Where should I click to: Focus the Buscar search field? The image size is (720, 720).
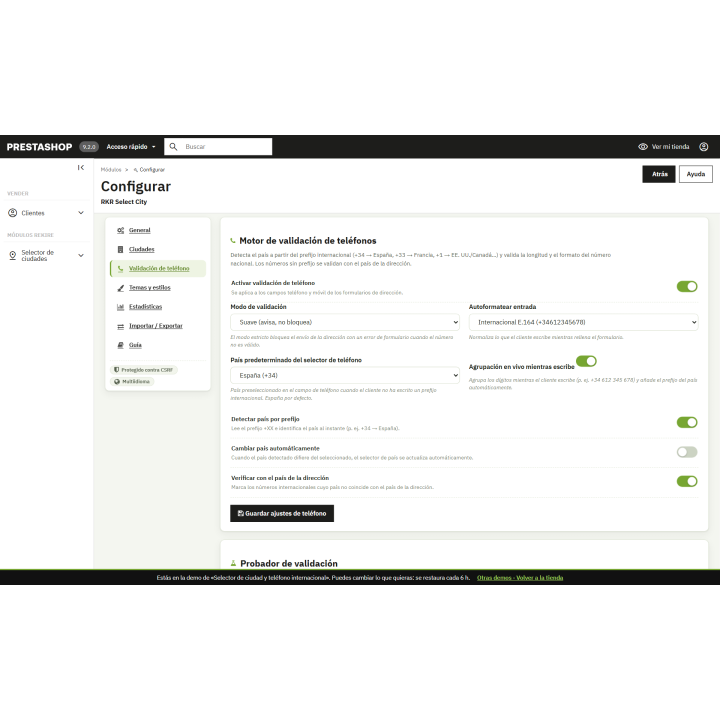(x=218, y=146)
